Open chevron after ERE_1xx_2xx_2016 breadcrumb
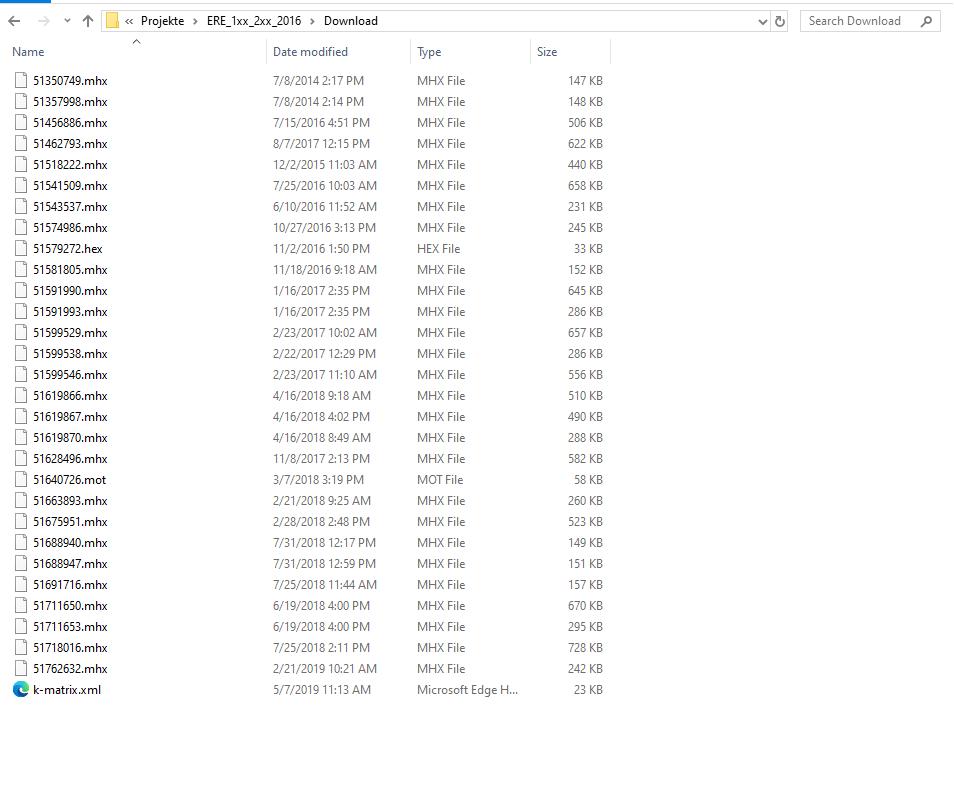954x792 pixels. tap(313, 21)
